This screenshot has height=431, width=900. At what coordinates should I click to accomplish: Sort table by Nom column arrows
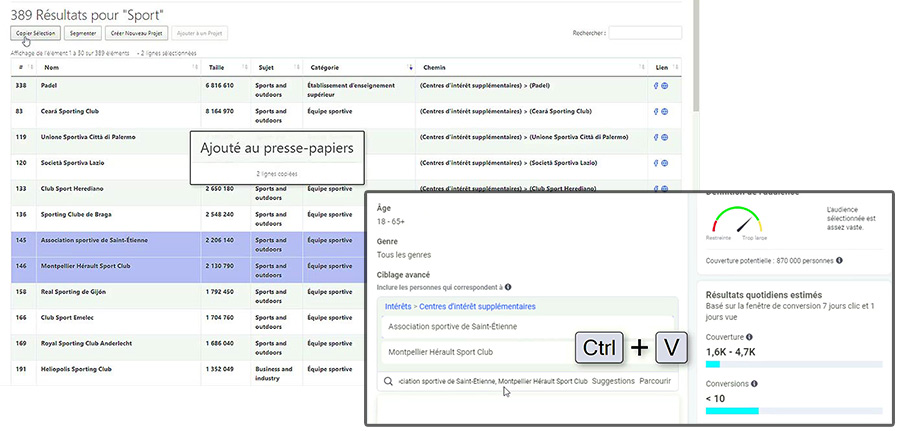(x=196, y=68)
